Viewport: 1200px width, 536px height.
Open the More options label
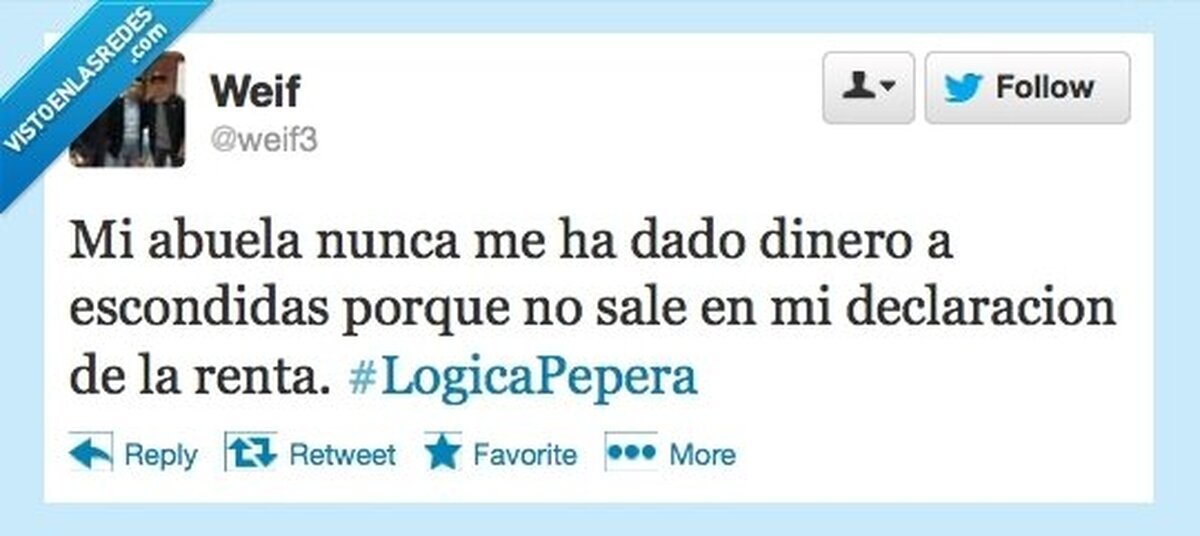click(702, 454)
